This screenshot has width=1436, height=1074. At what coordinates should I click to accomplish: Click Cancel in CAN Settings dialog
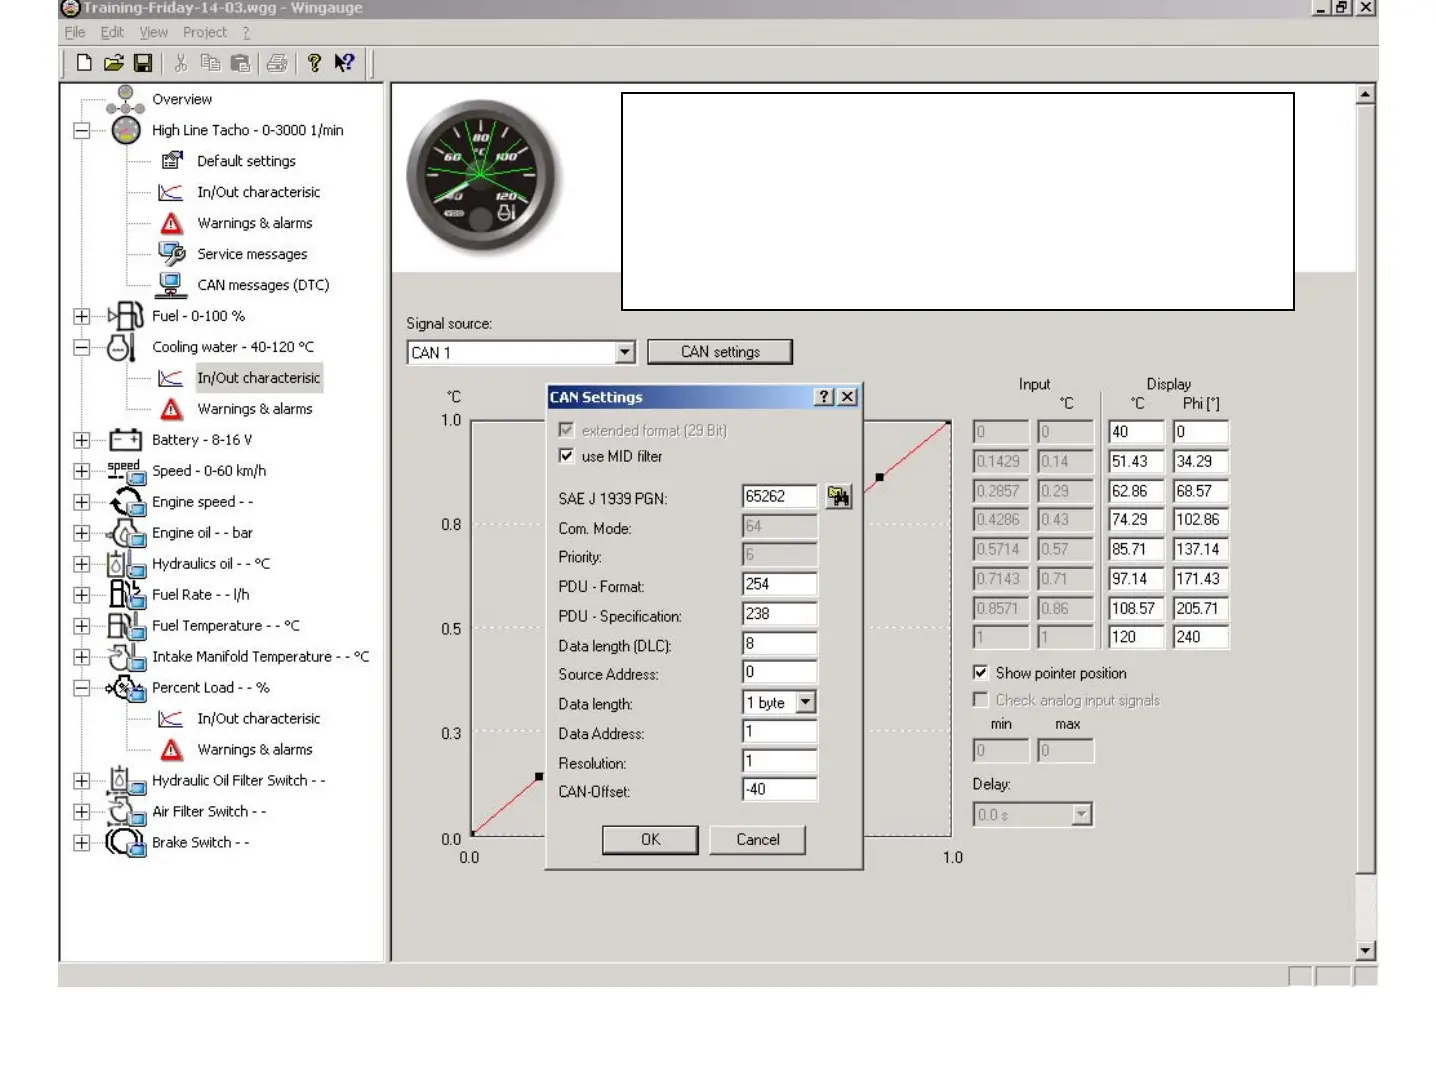point(757,840)
